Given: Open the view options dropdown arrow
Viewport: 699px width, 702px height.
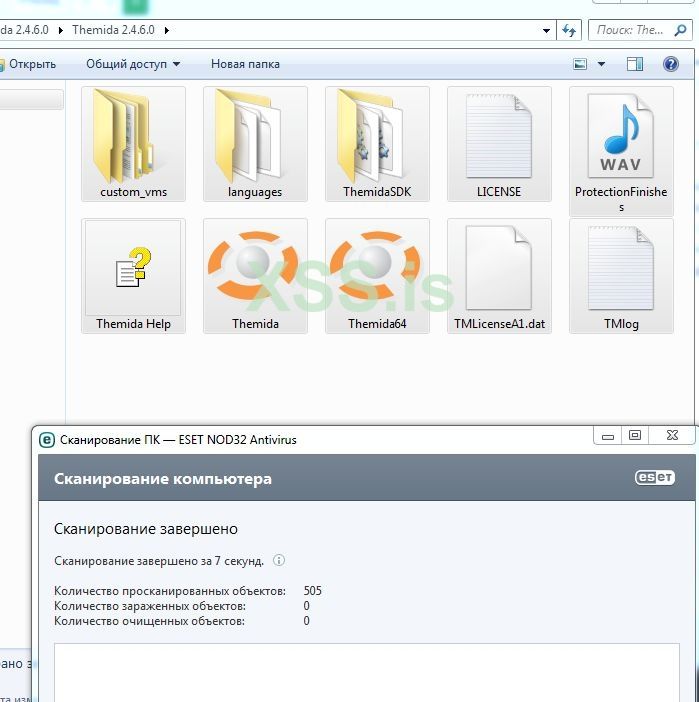Looking at the screenshot, I should (601, 64).
